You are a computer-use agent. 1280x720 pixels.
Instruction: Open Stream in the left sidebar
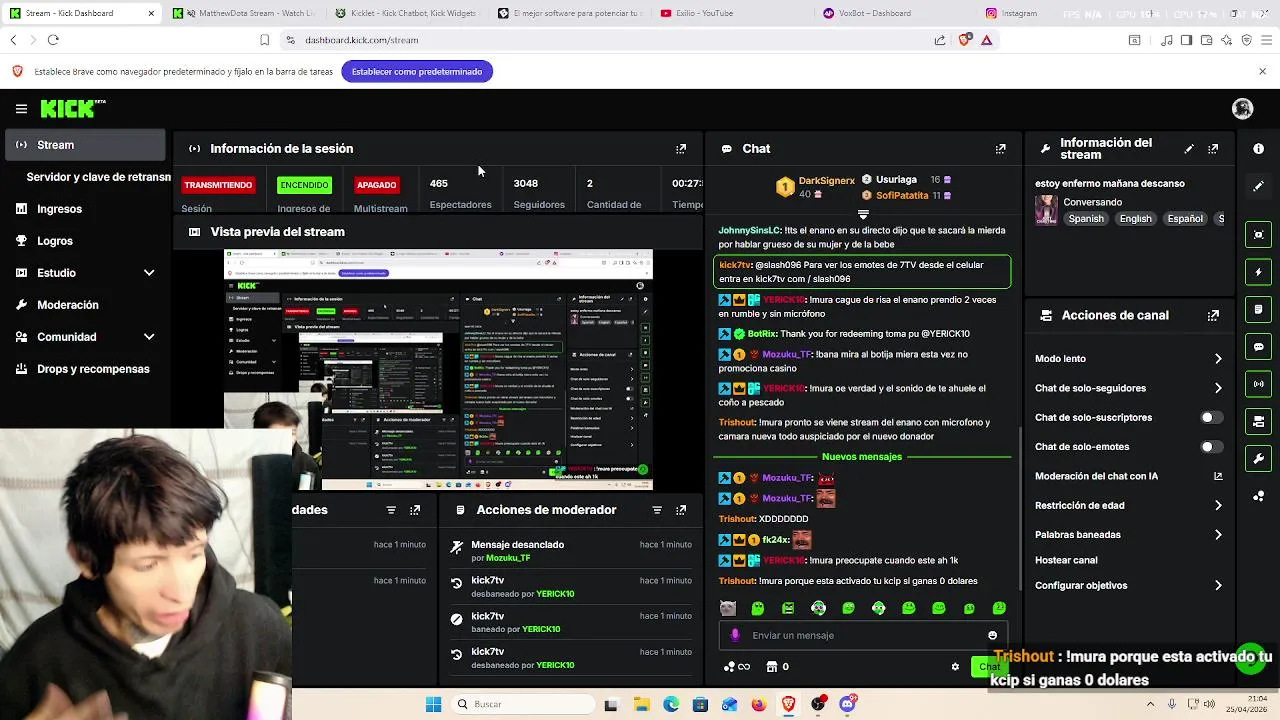84,145
